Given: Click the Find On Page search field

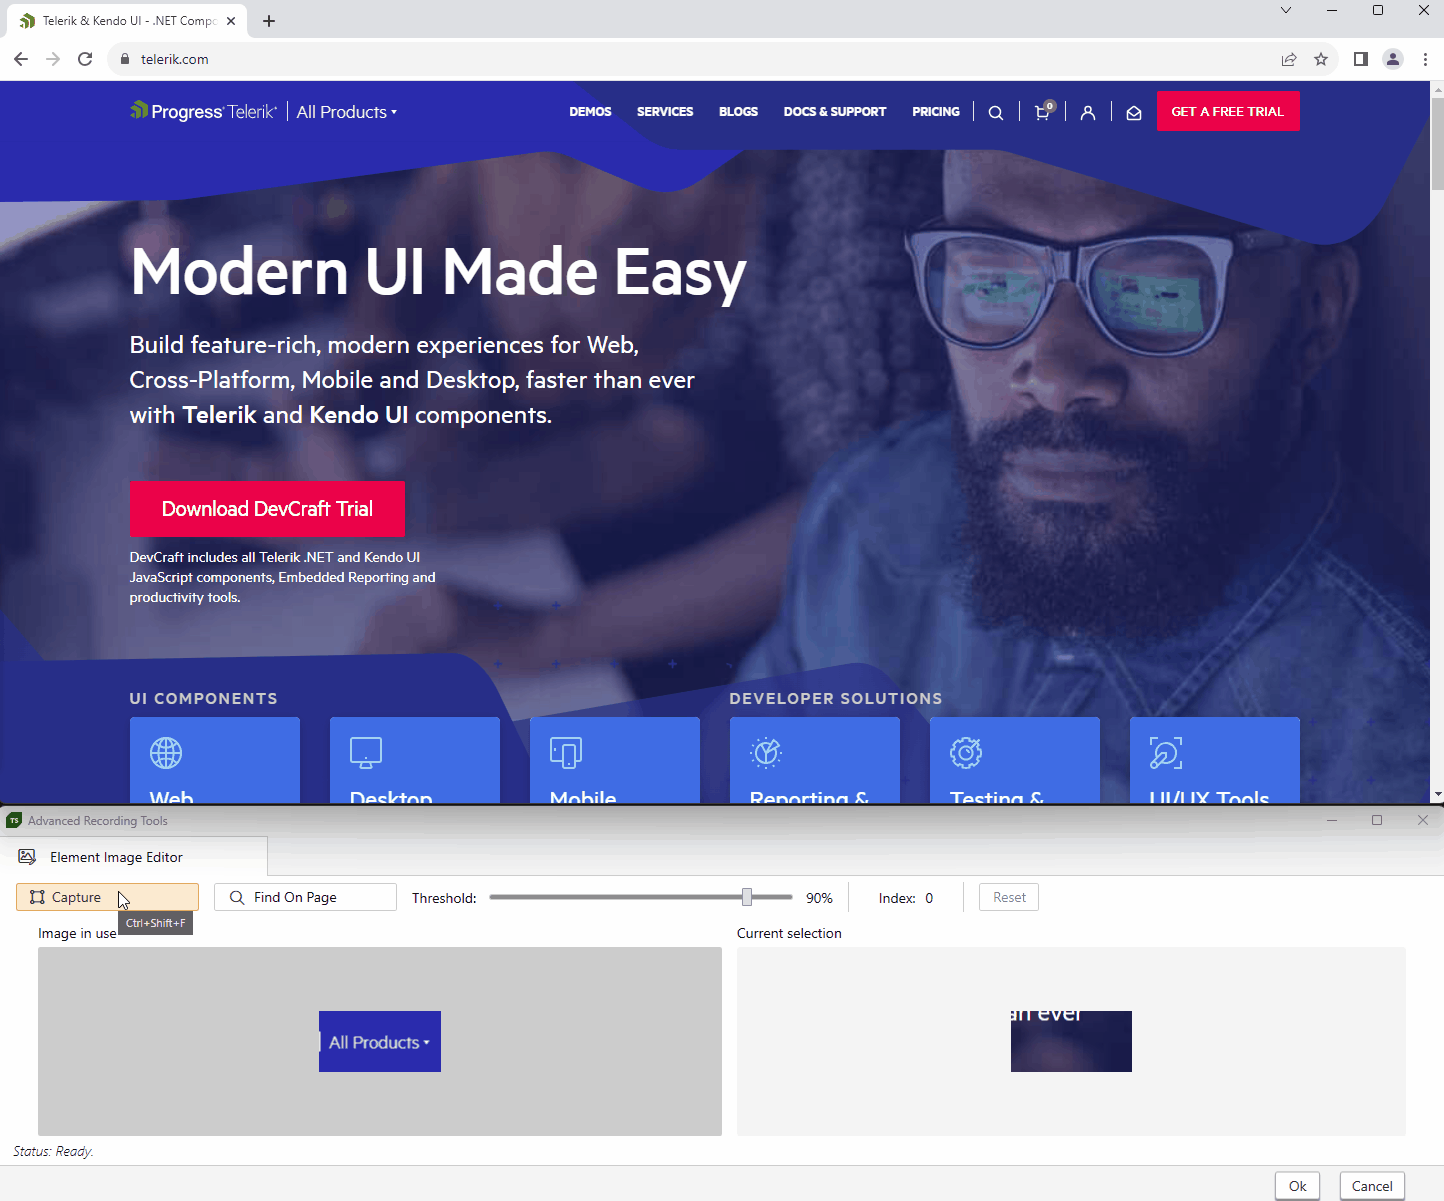Looking at the screenshot, I should pyautogui.click(x=306, y=897).
